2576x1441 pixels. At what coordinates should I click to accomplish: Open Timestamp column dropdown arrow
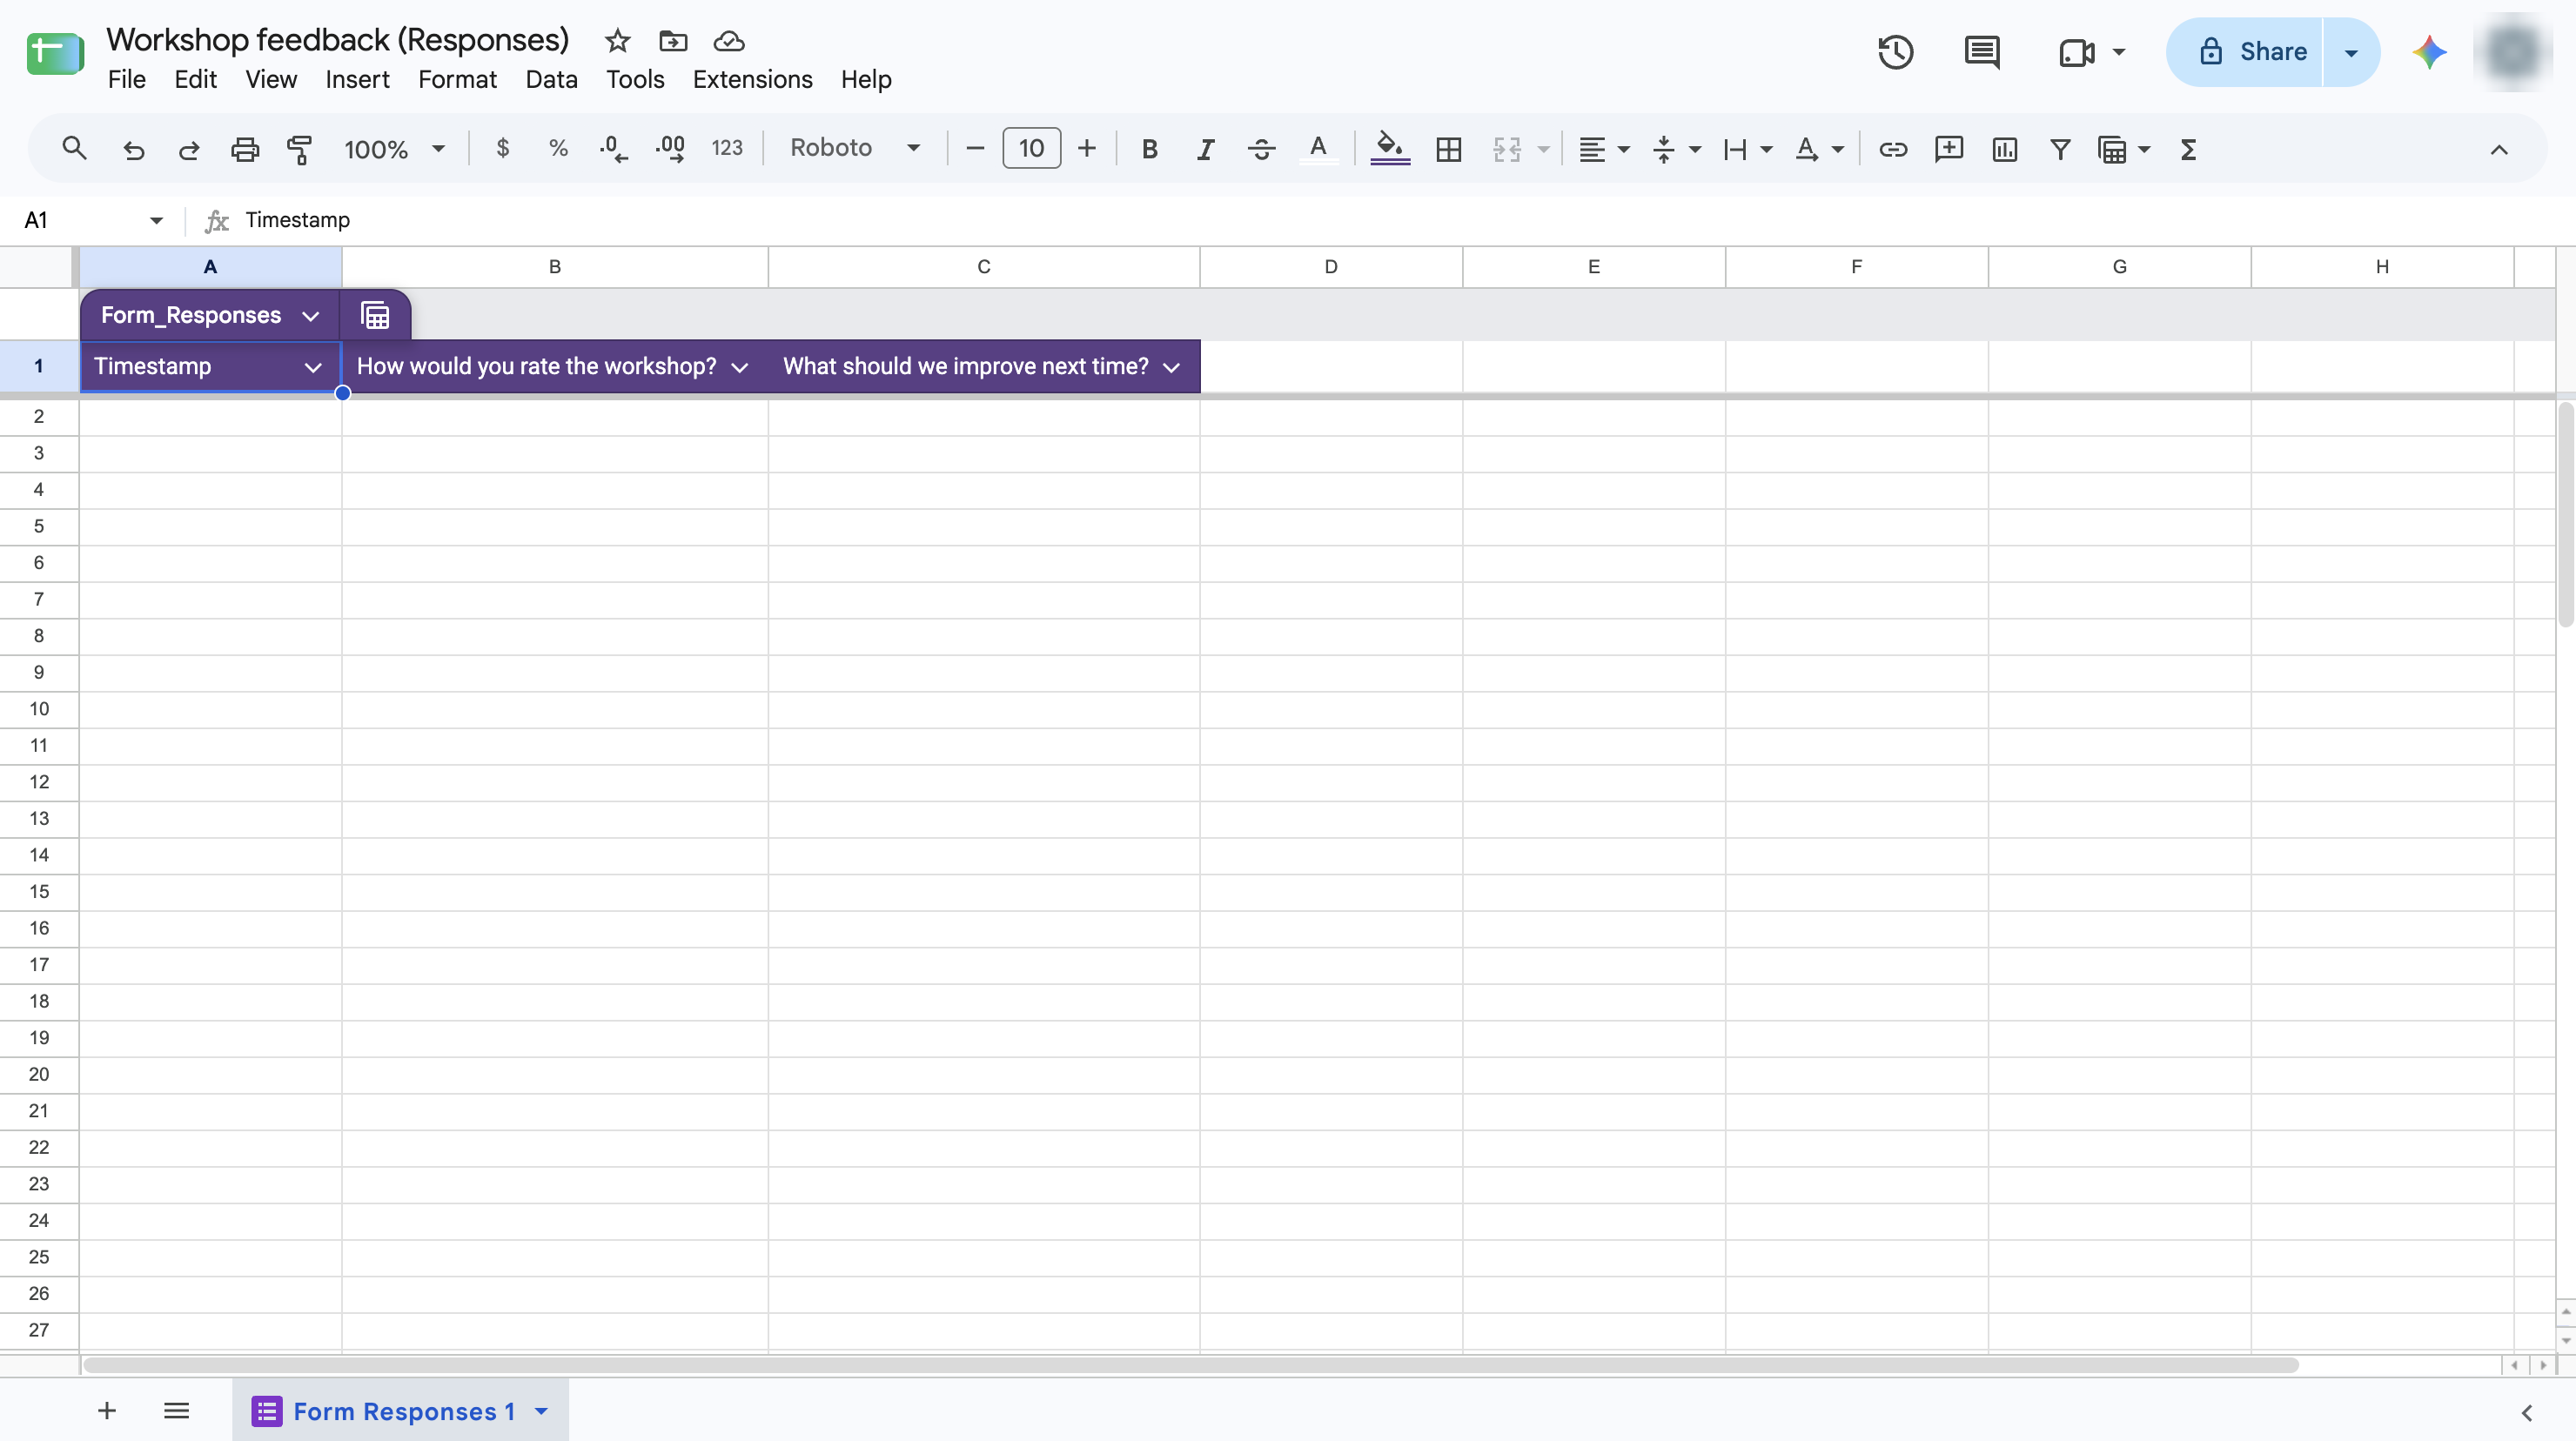pos(313,367)
